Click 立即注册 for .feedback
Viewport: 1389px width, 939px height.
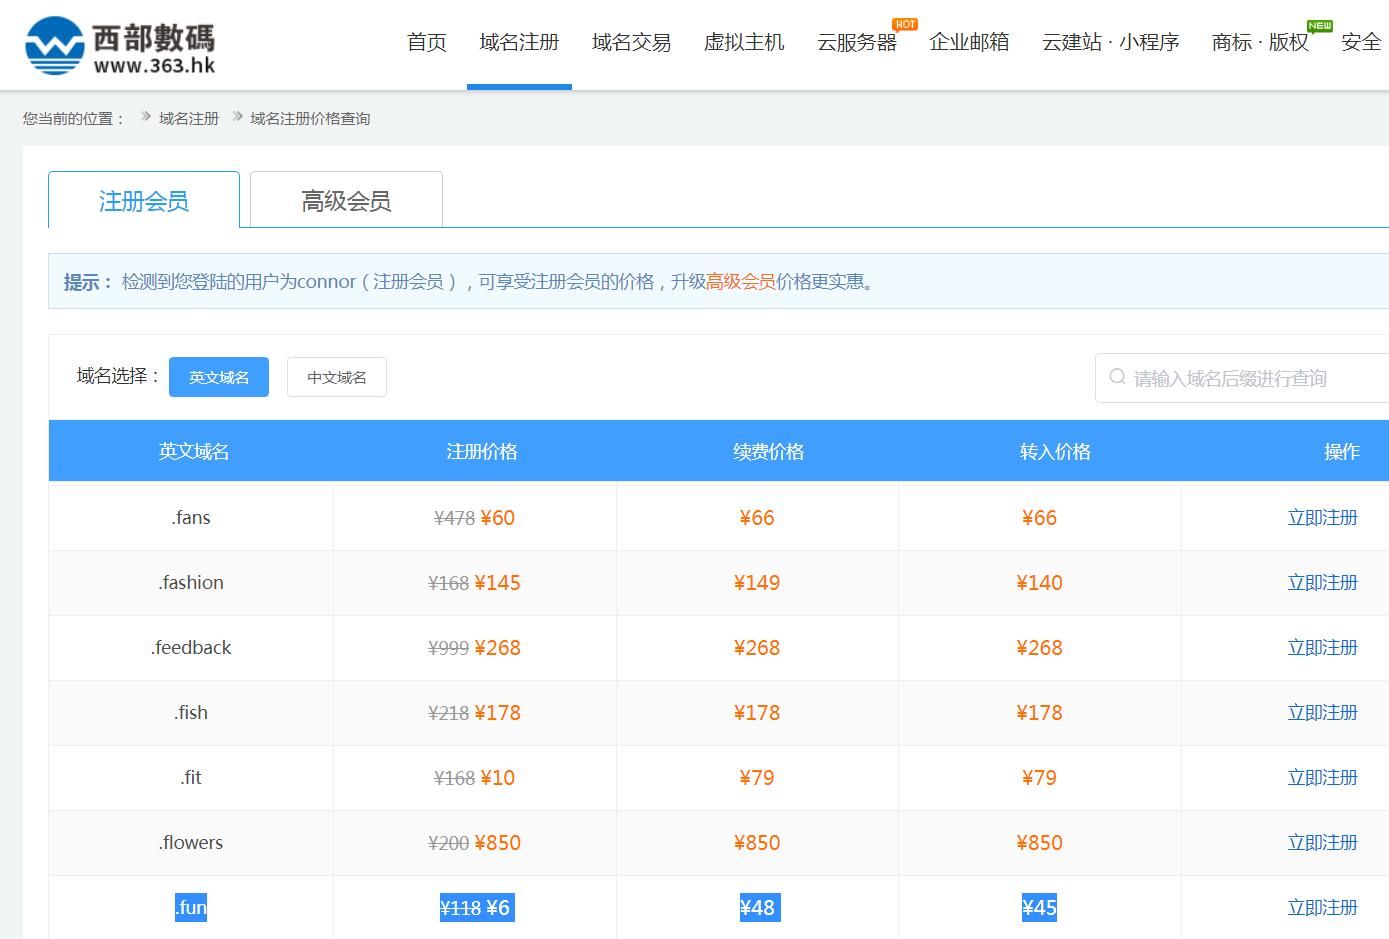tap(1322, 647)
